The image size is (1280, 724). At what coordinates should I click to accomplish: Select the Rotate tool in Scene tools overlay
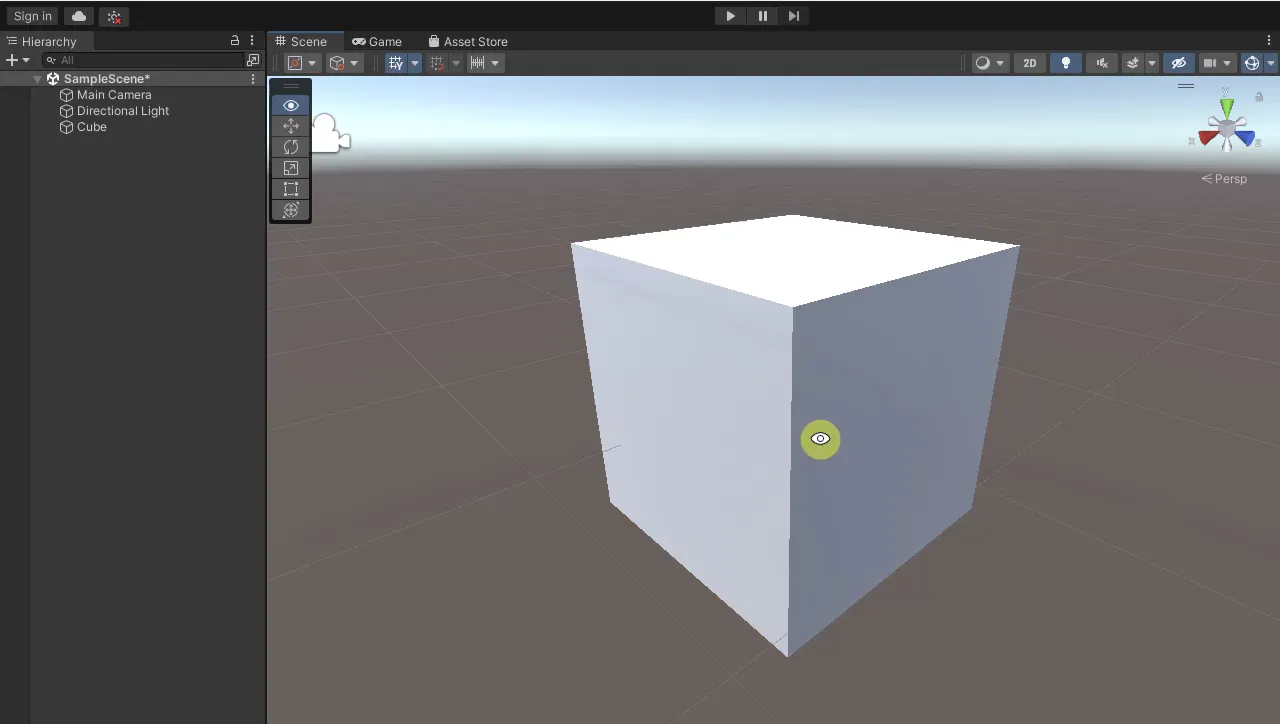click(x=291, y=147)
